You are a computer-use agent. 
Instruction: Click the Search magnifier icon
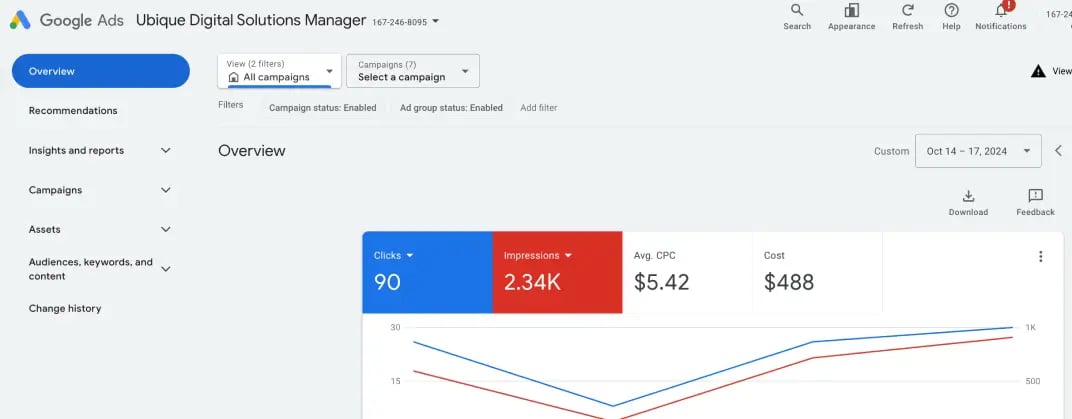pos(797,11)
